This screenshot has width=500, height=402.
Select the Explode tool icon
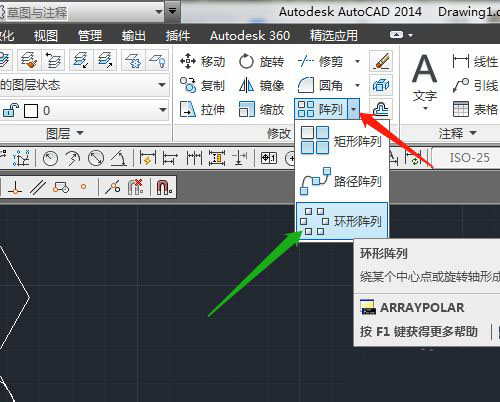381,85
